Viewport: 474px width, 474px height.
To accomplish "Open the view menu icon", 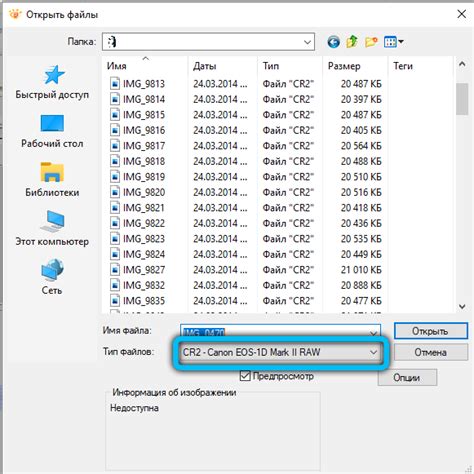I will (393, 42).
